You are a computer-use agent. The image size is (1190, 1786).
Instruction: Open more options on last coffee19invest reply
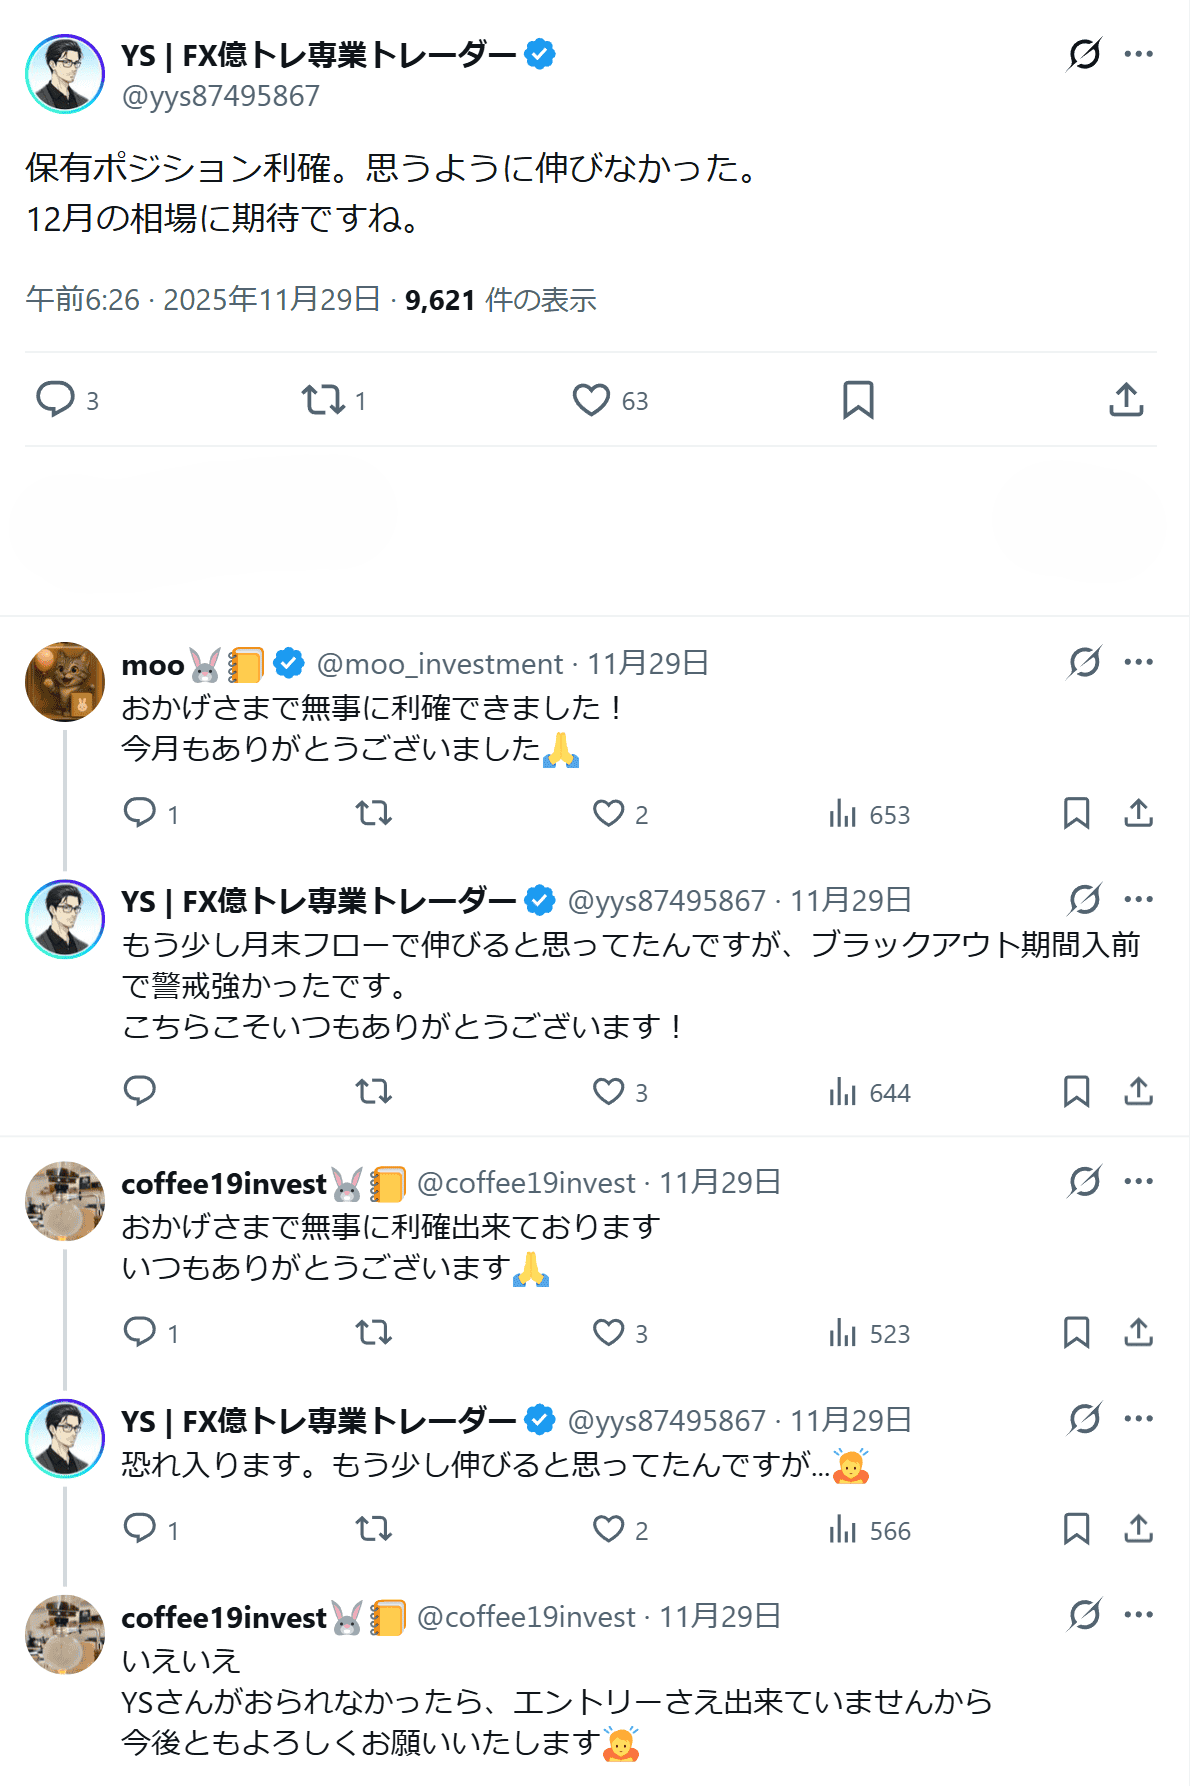click(x=1139, y=1614)
